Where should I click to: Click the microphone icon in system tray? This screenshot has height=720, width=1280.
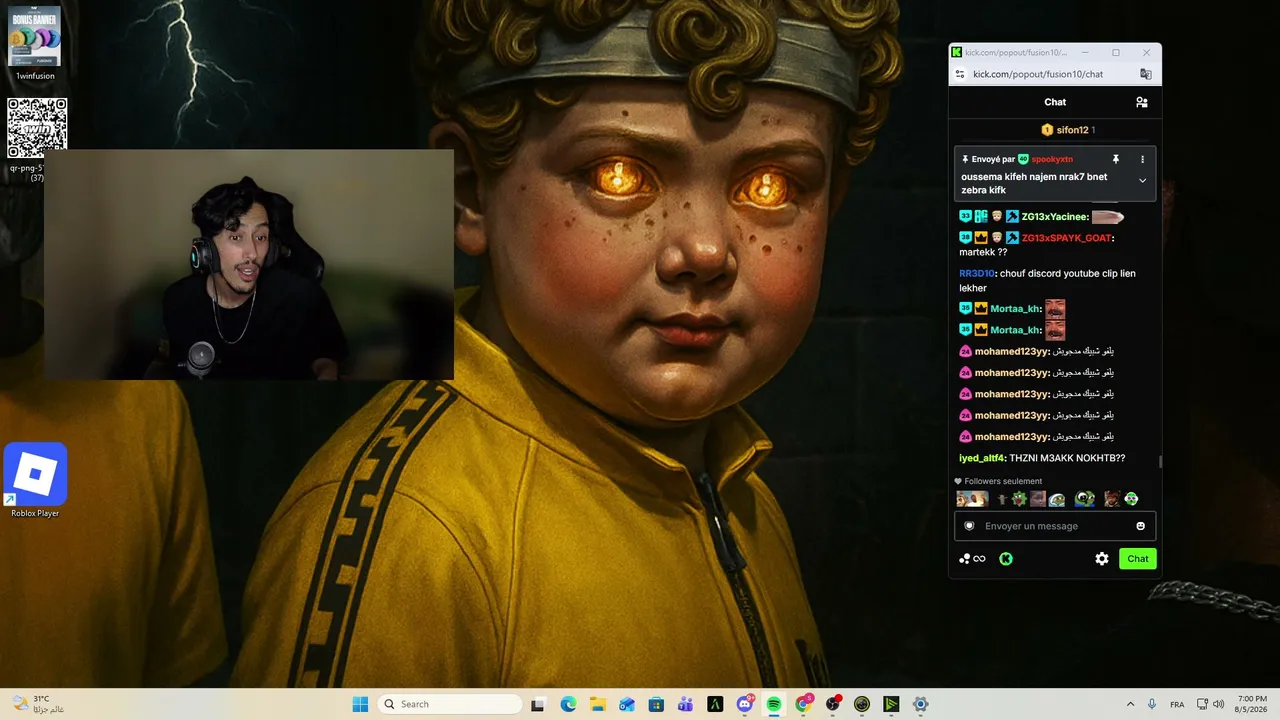[1152, 704]
